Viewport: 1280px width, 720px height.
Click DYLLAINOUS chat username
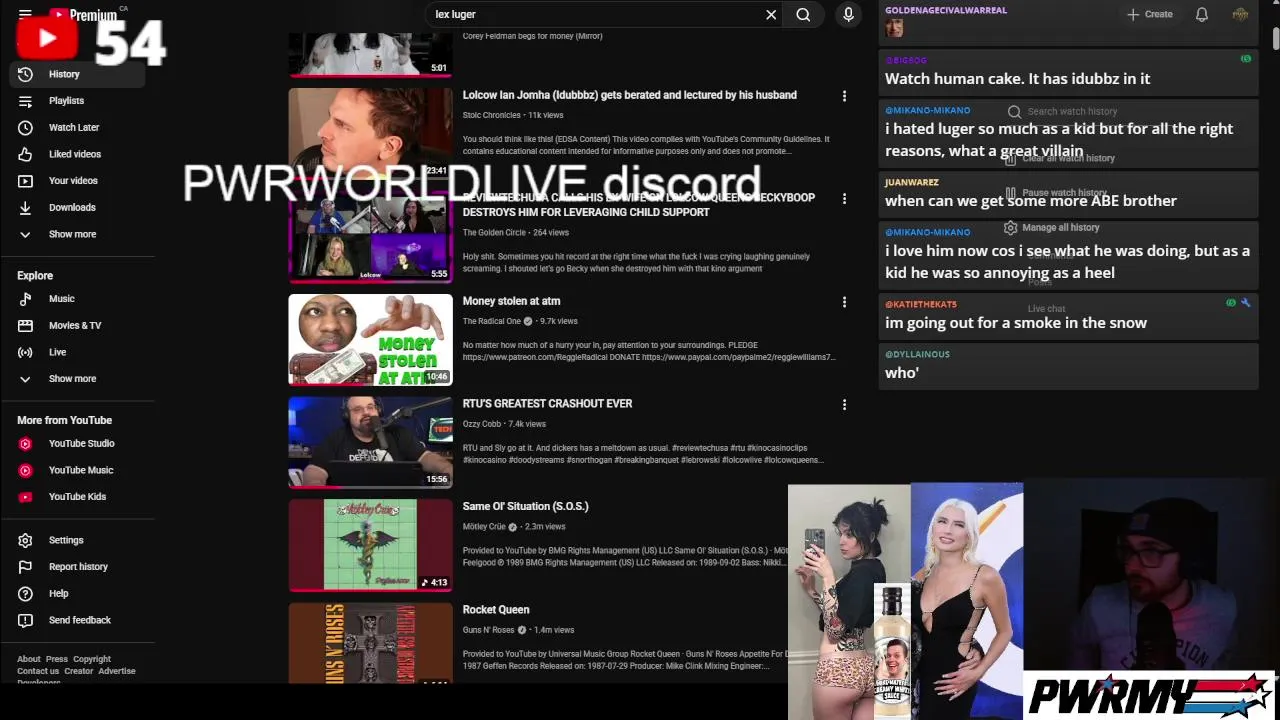(x=917, y=354)
